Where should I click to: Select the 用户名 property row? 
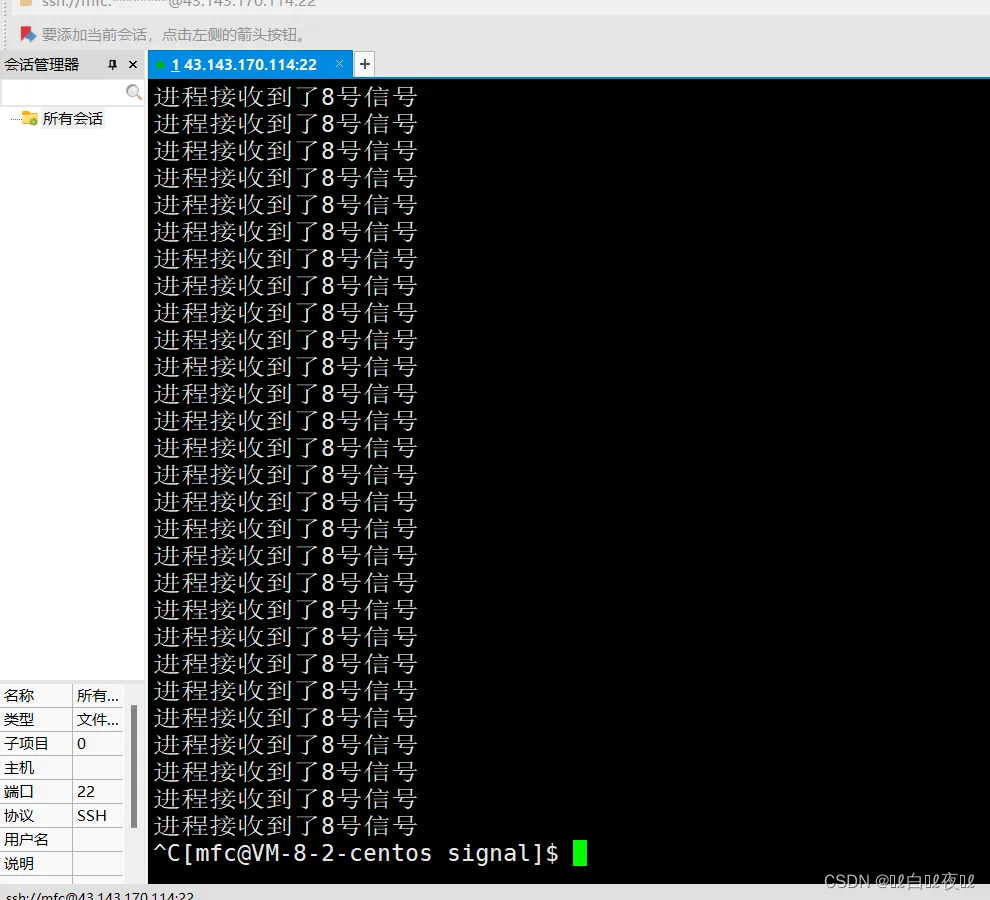point(62,839)
